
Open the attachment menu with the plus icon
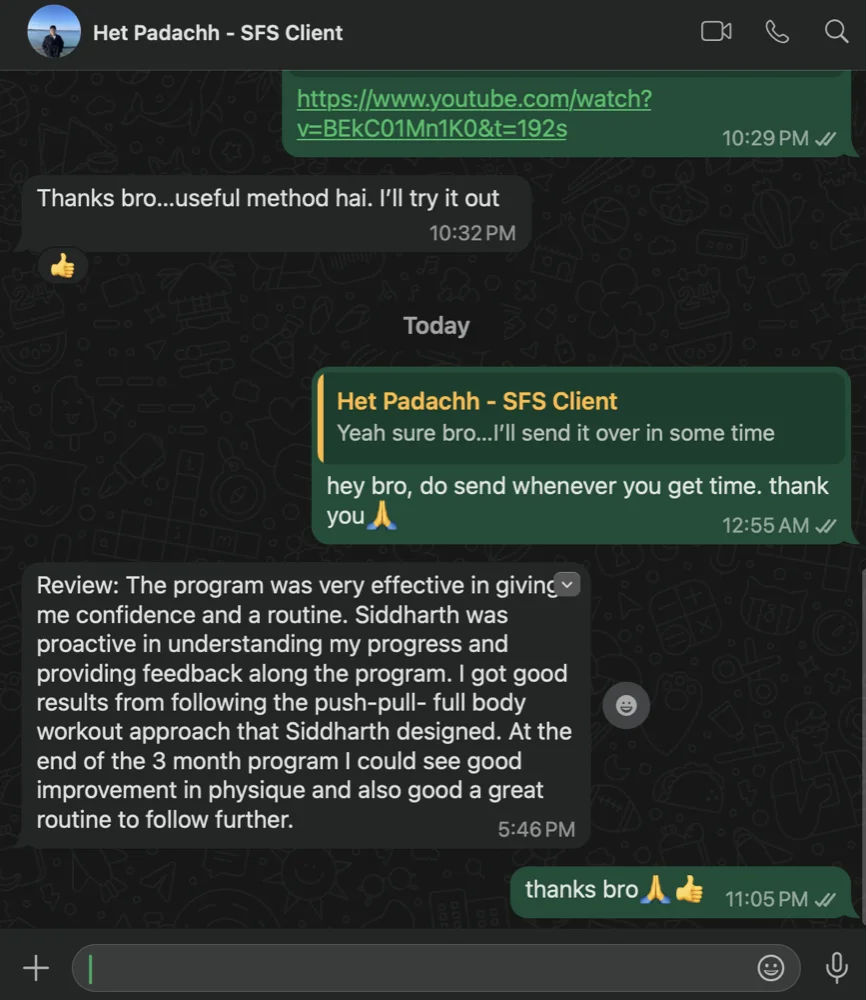(x=36, y=967)
